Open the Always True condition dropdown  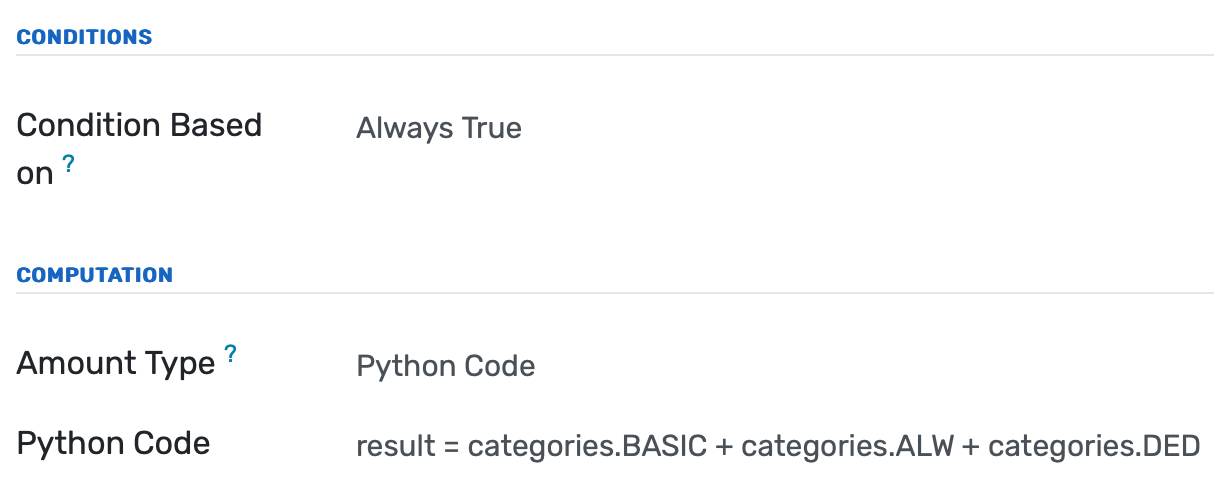(x=439, y=128)
